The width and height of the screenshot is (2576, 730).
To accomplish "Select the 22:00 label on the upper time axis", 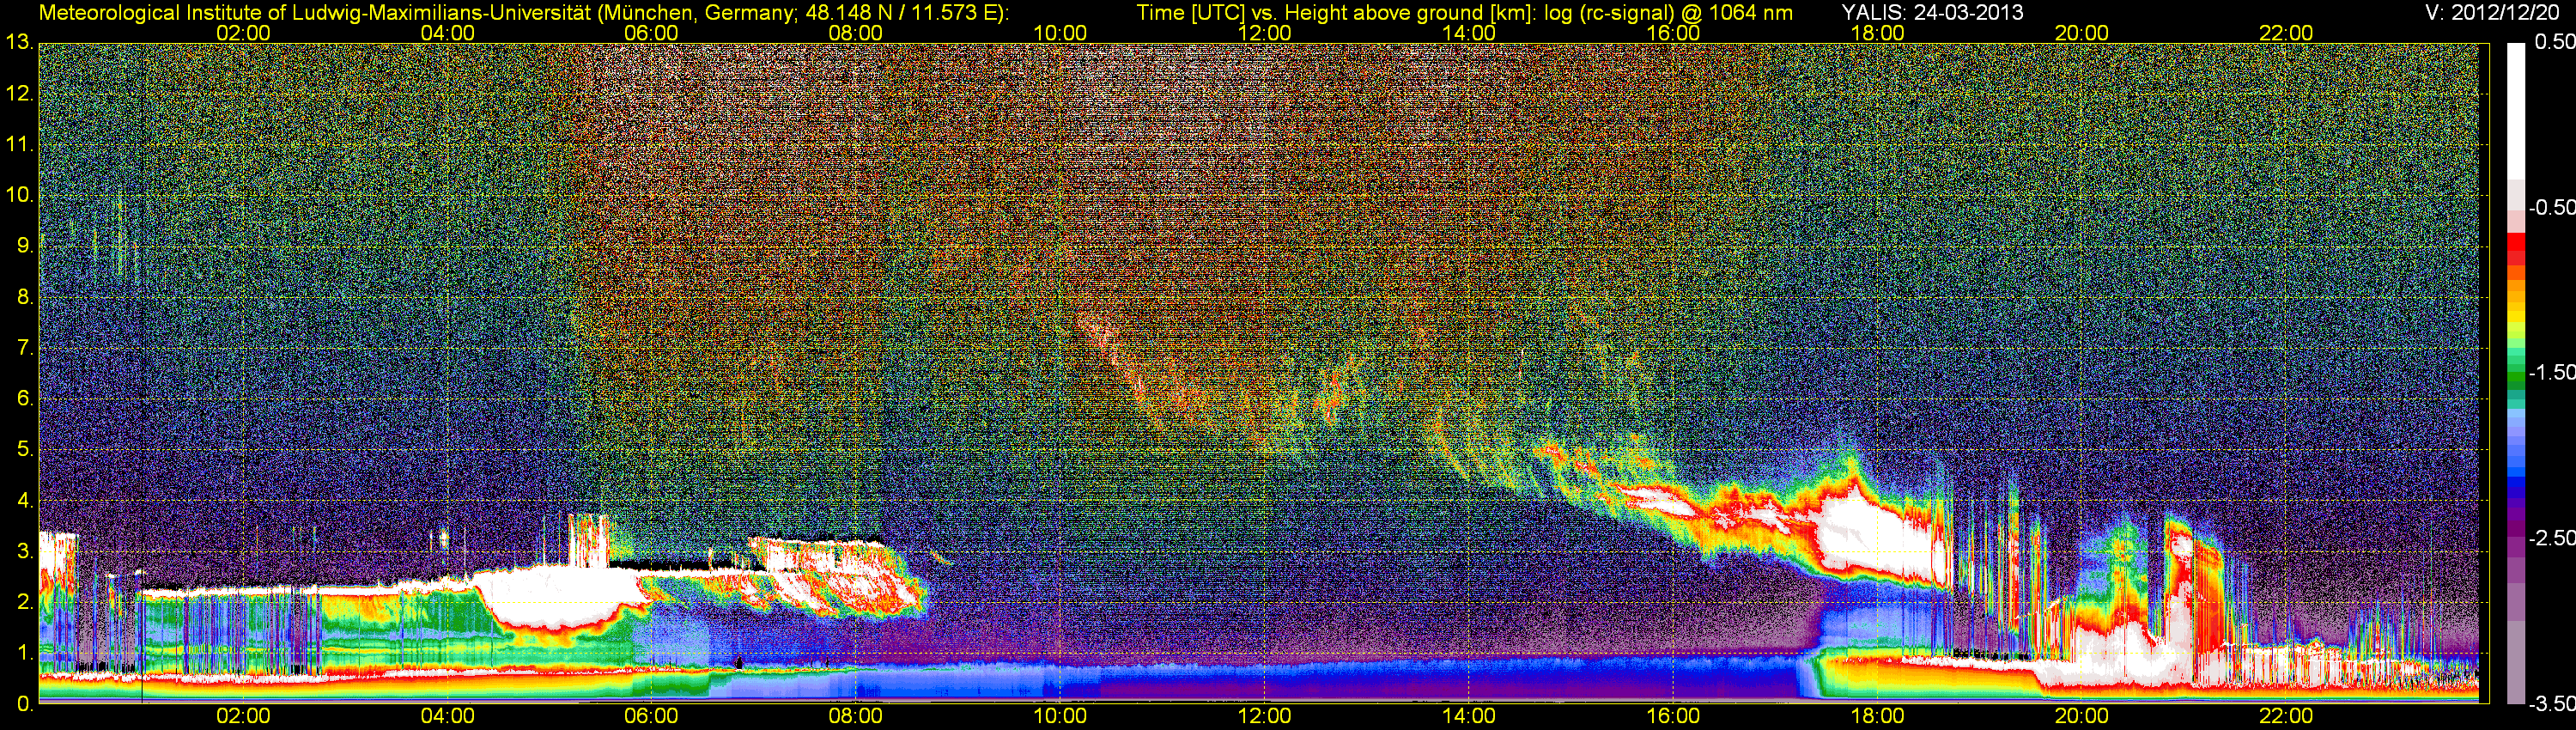I will (2286, 33).
